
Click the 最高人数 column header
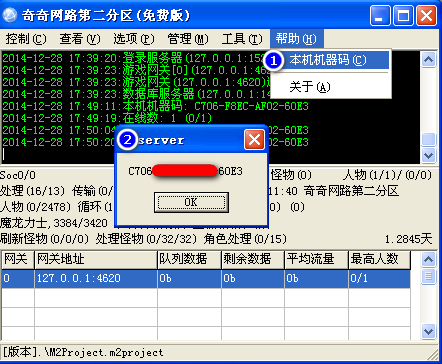pos(380,260)
